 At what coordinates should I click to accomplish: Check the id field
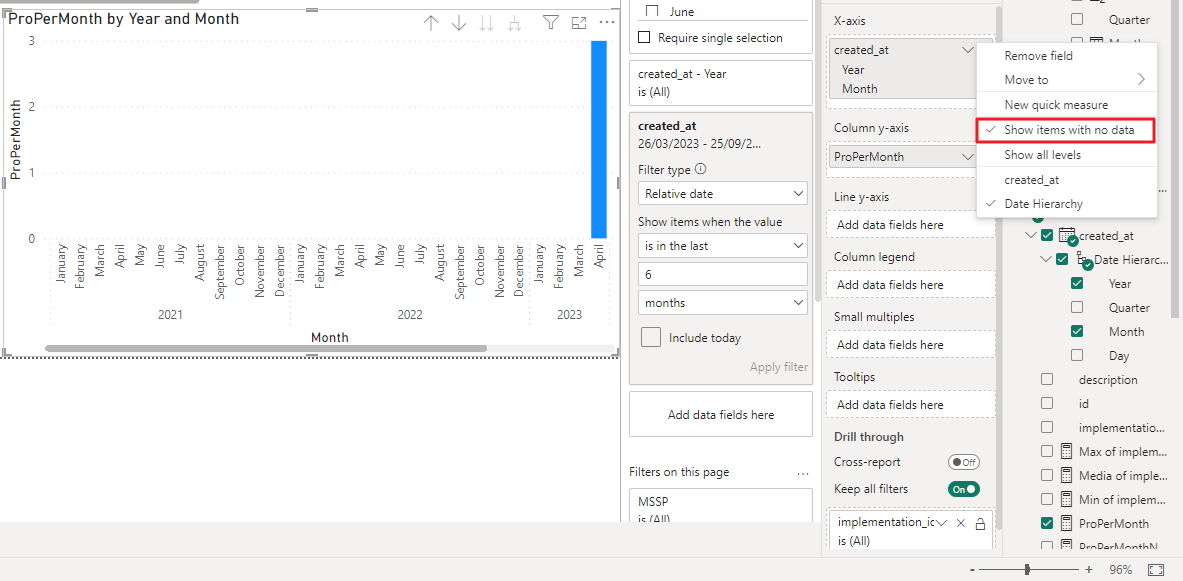(x=1046, y=404)
